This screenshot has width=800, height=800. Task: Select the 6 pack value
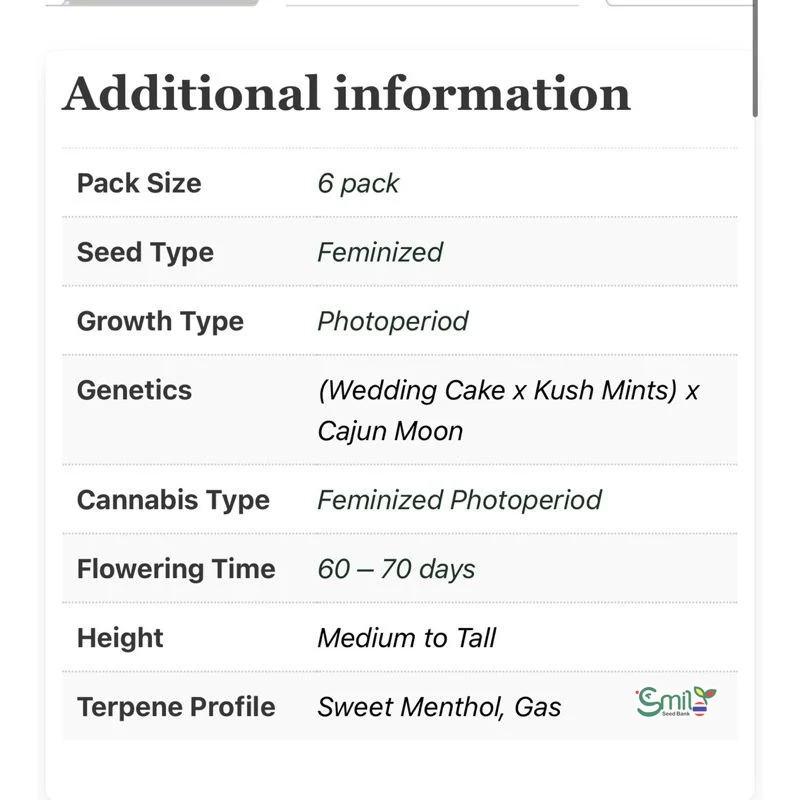pyautogui.click(x=358, y=183)
